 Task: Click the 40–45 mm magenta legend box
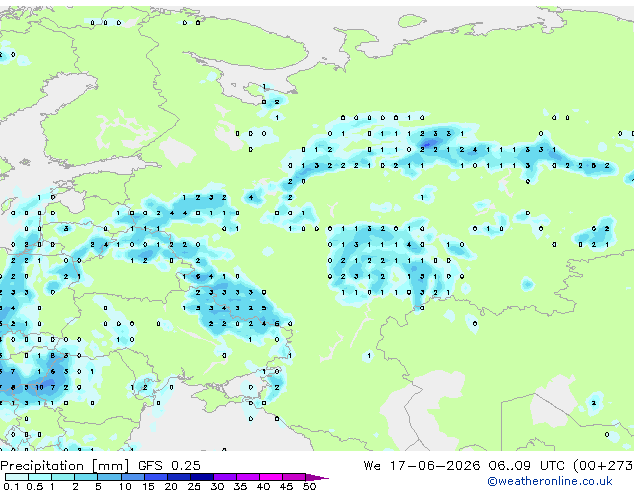(271, 477)
